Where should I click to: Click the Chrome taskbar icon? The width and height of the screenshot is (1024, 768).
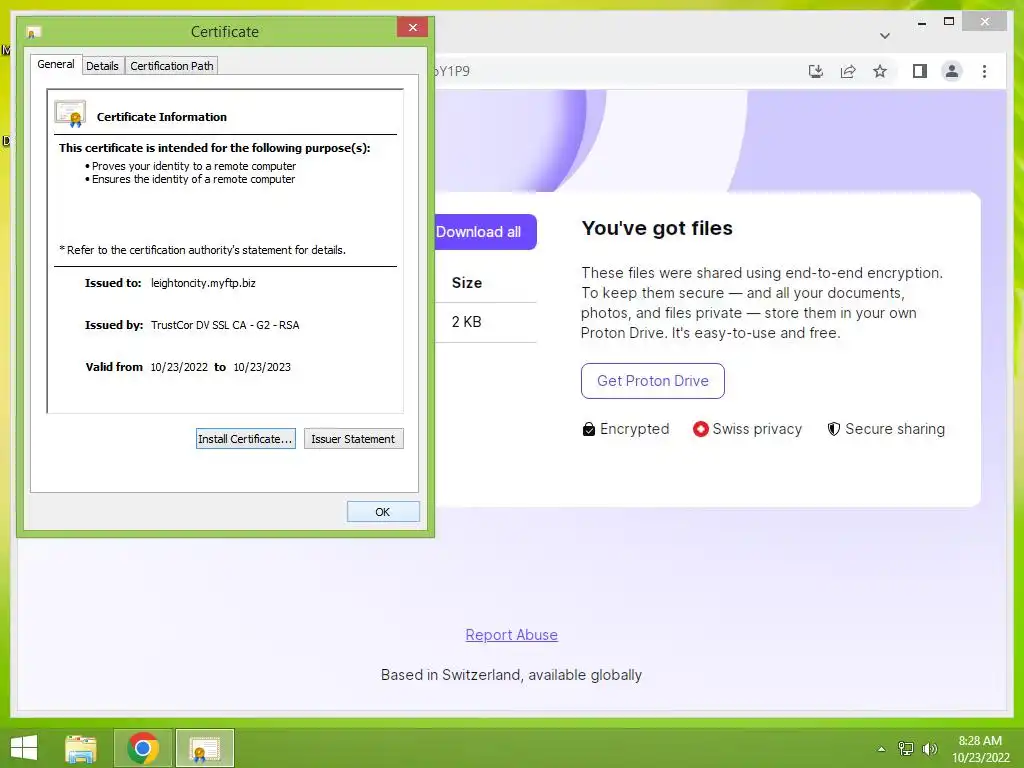pyautogui.click(x=143, y=748)
